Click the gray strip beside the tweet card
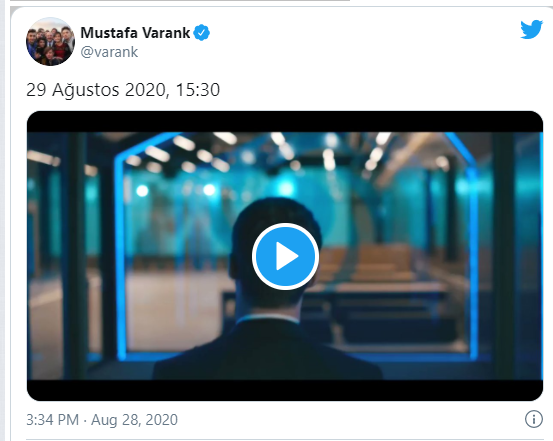The image size is (553, 441). [3, 220]
